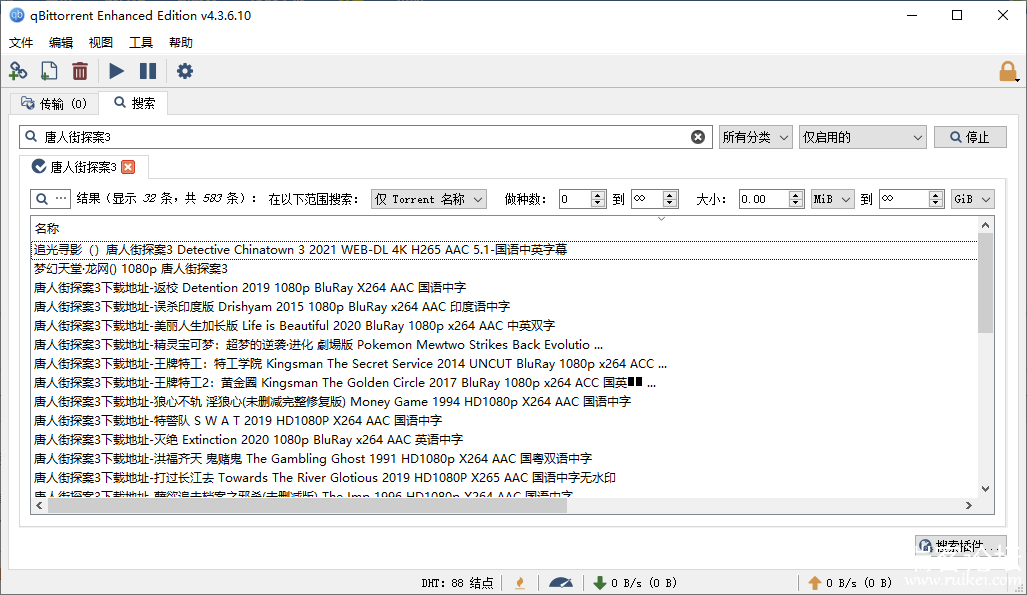Expand the MiB size unit dropdown

[832, 199]
